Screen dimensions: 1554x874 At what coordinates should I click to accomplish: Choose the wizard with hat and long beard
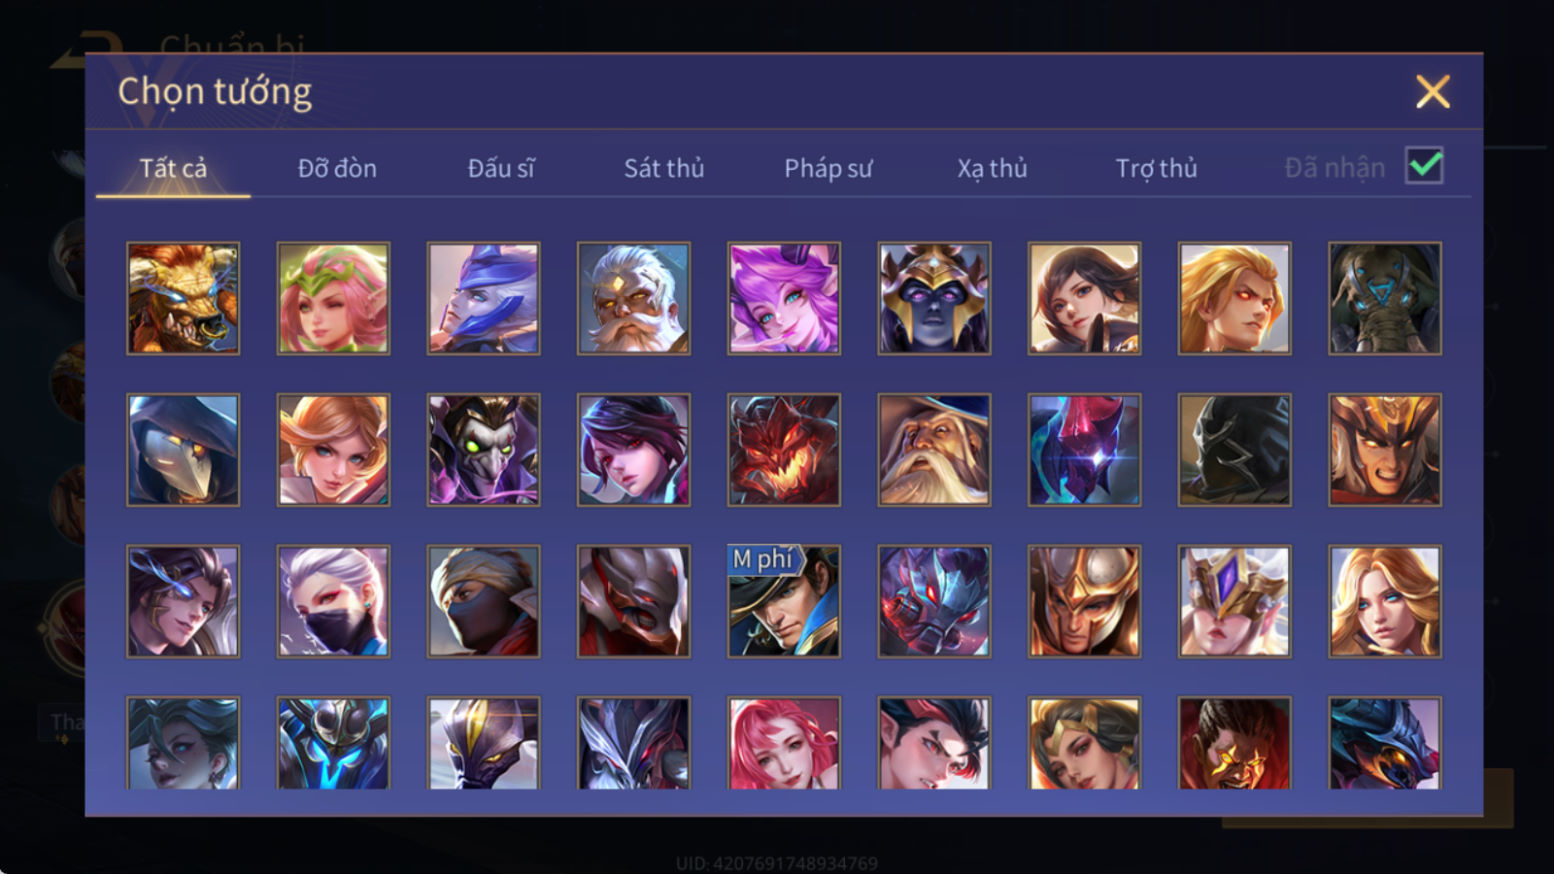tap(934, 450)
